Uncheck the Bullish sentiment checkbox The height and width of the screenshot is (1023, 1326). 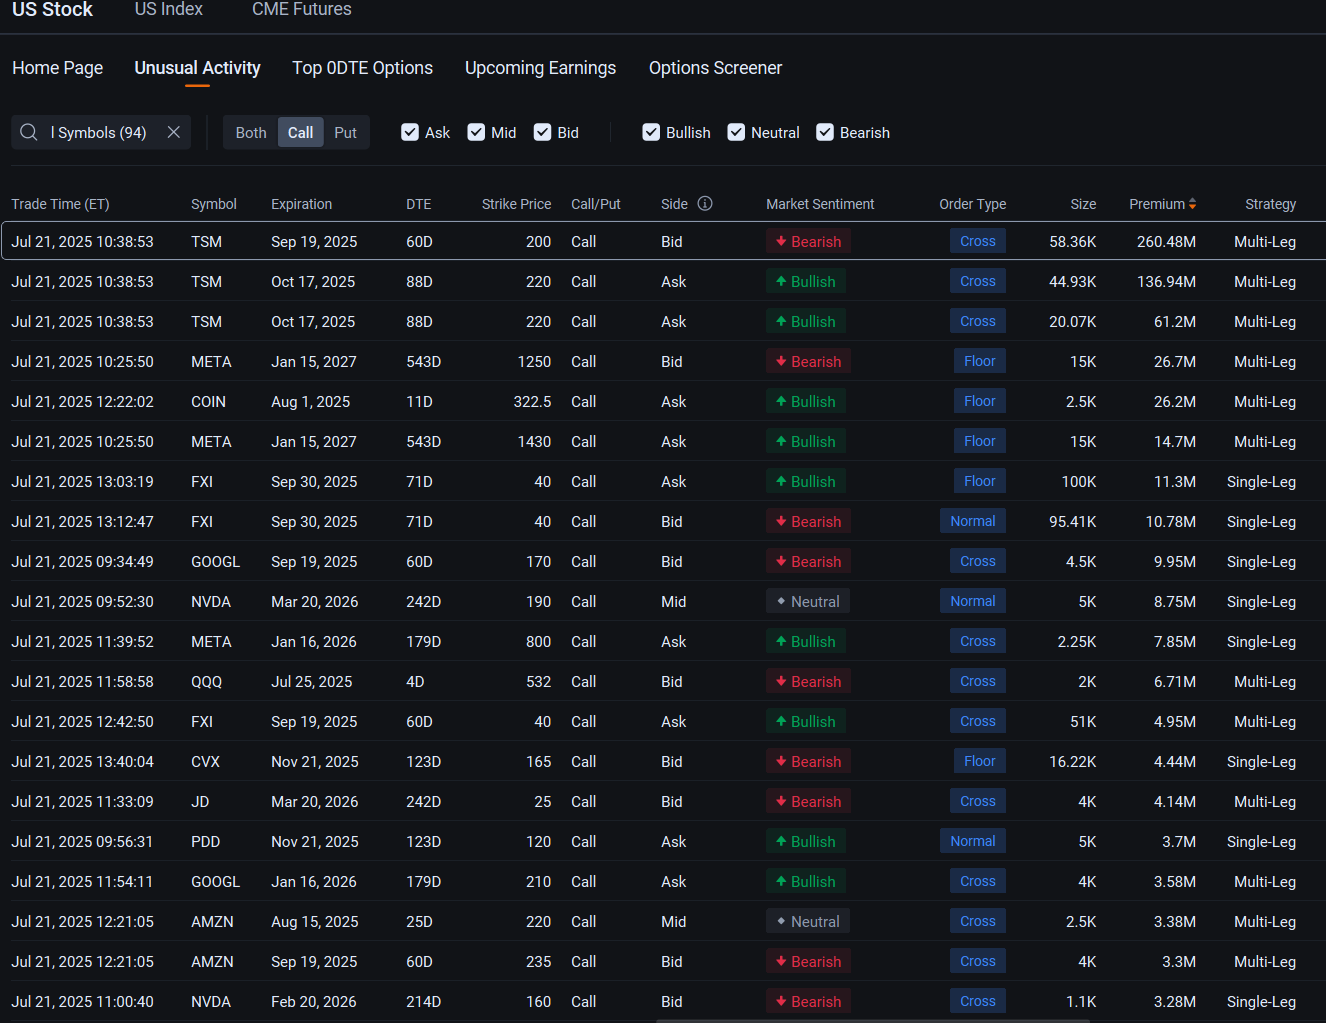tap(651, 132)
